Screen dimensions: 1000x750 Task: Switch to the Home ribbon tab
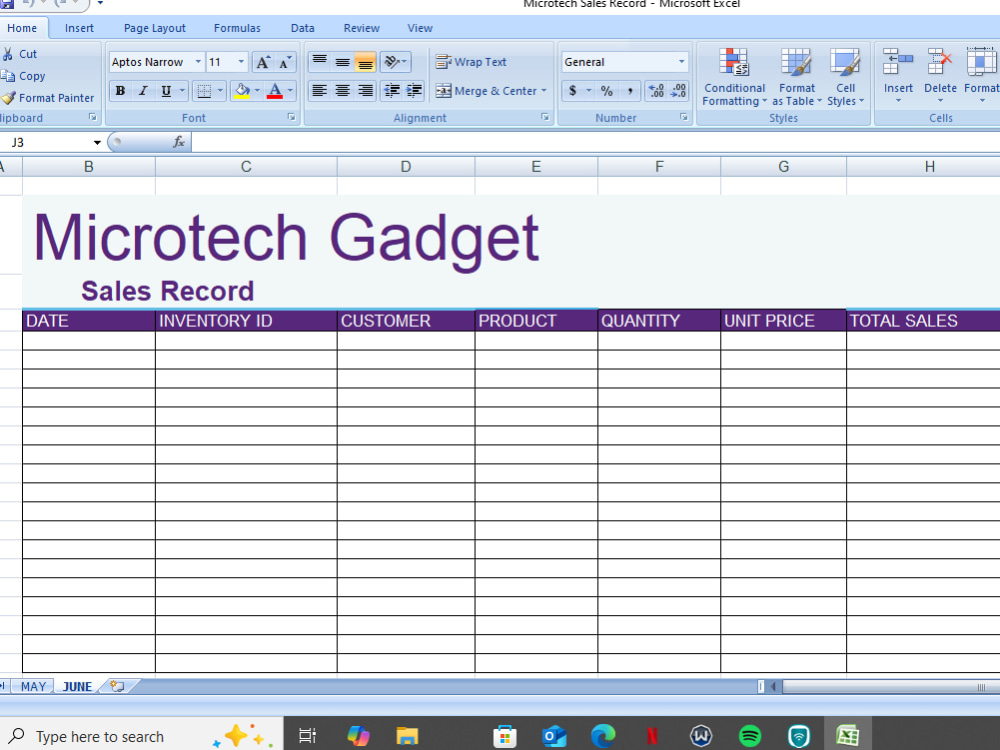point(22,28)
